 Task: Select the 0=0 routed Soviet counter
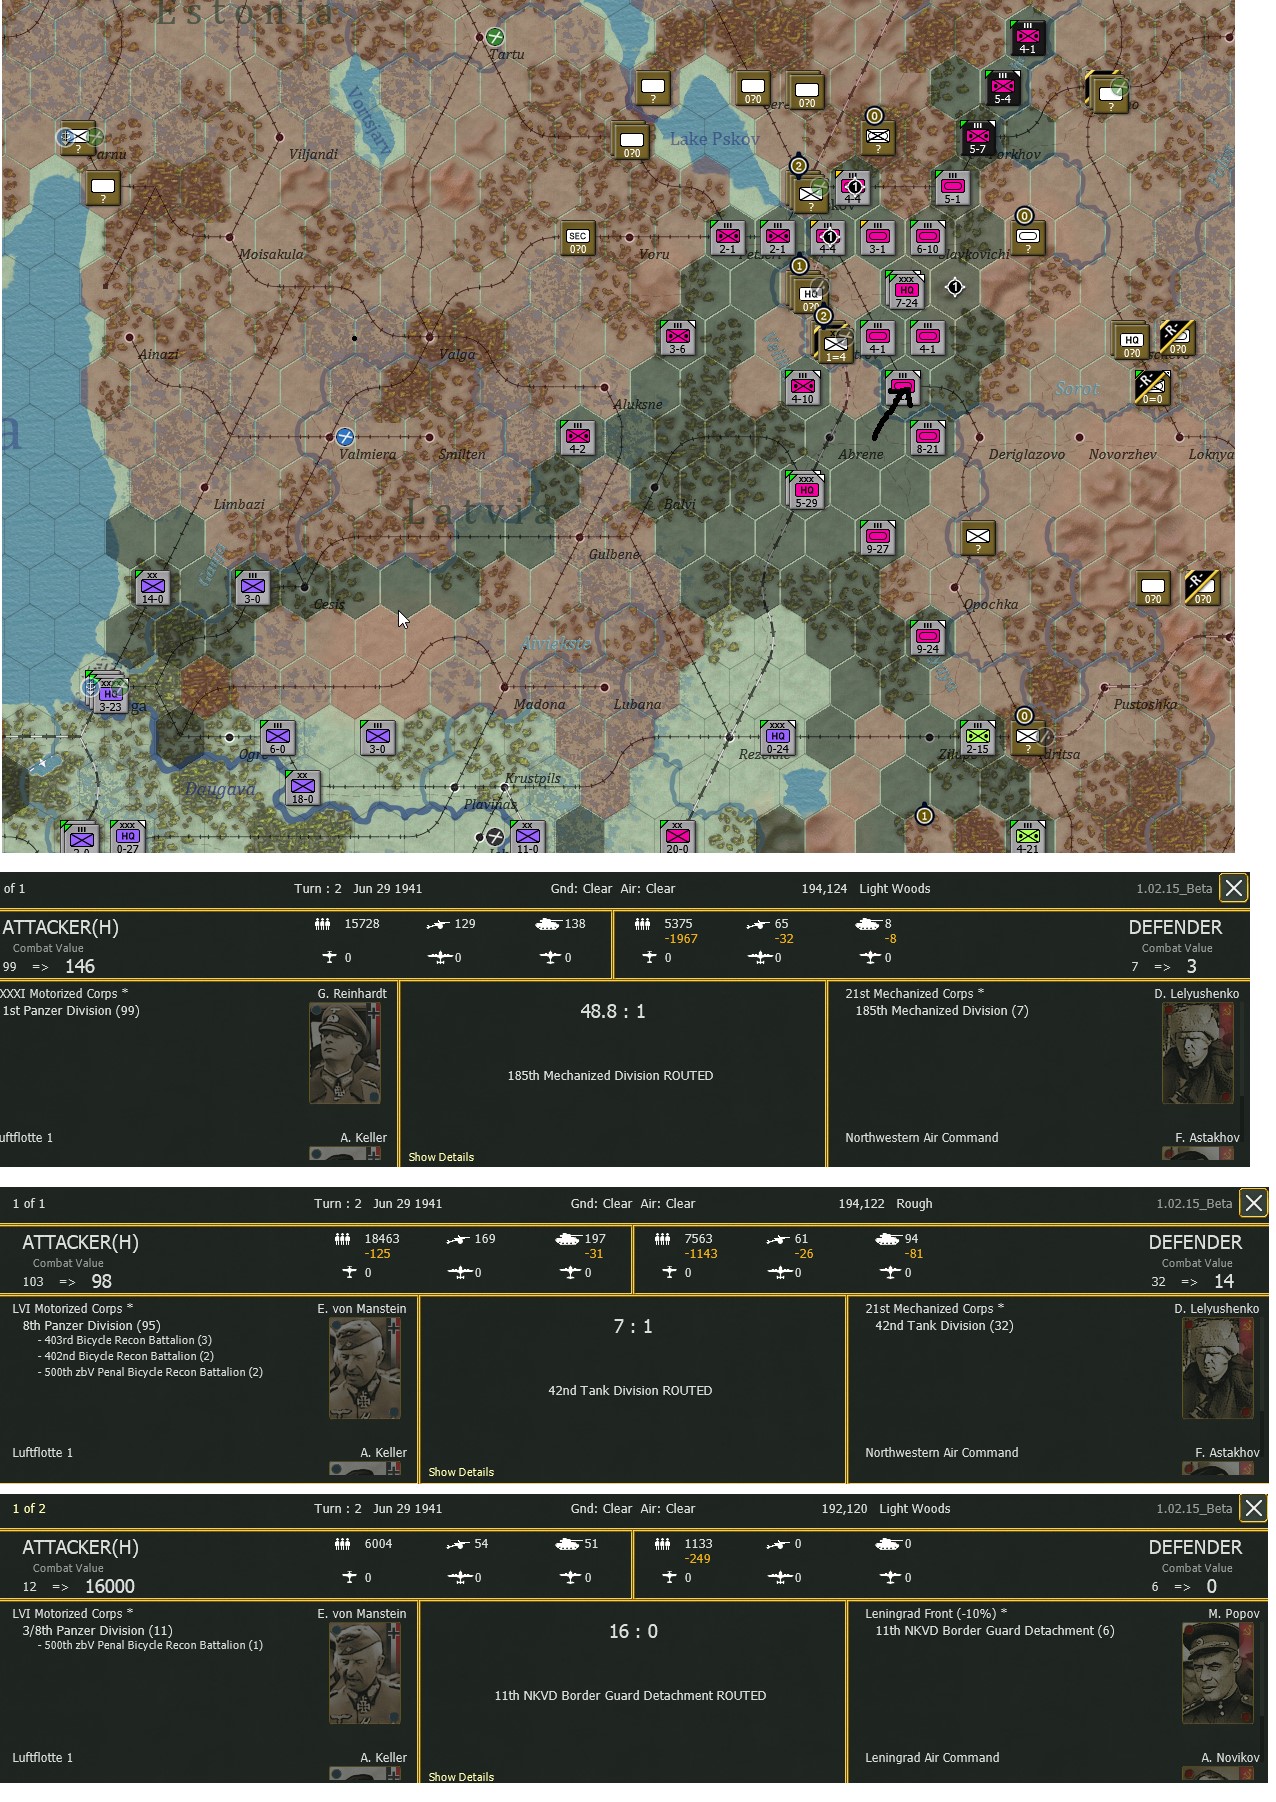[1152, 388]
